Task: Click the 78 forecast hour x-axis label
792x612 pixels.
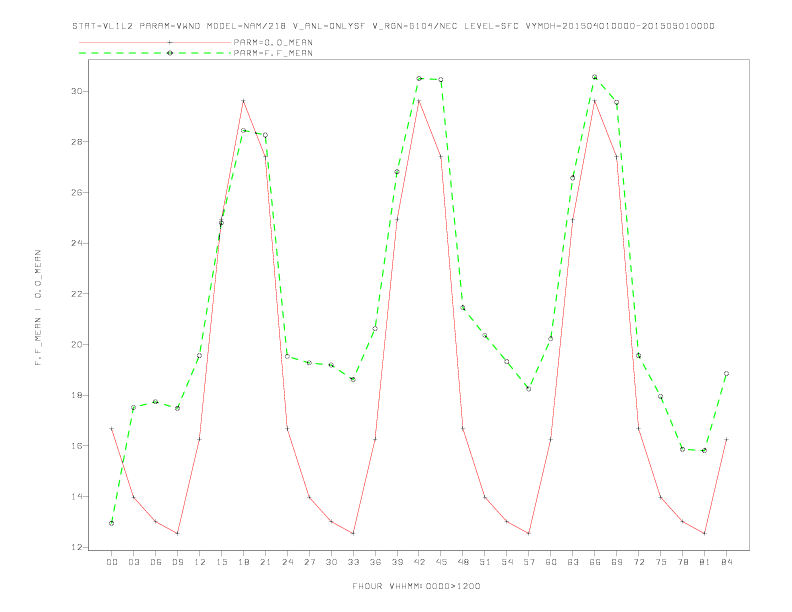Action: pos(683,562)
